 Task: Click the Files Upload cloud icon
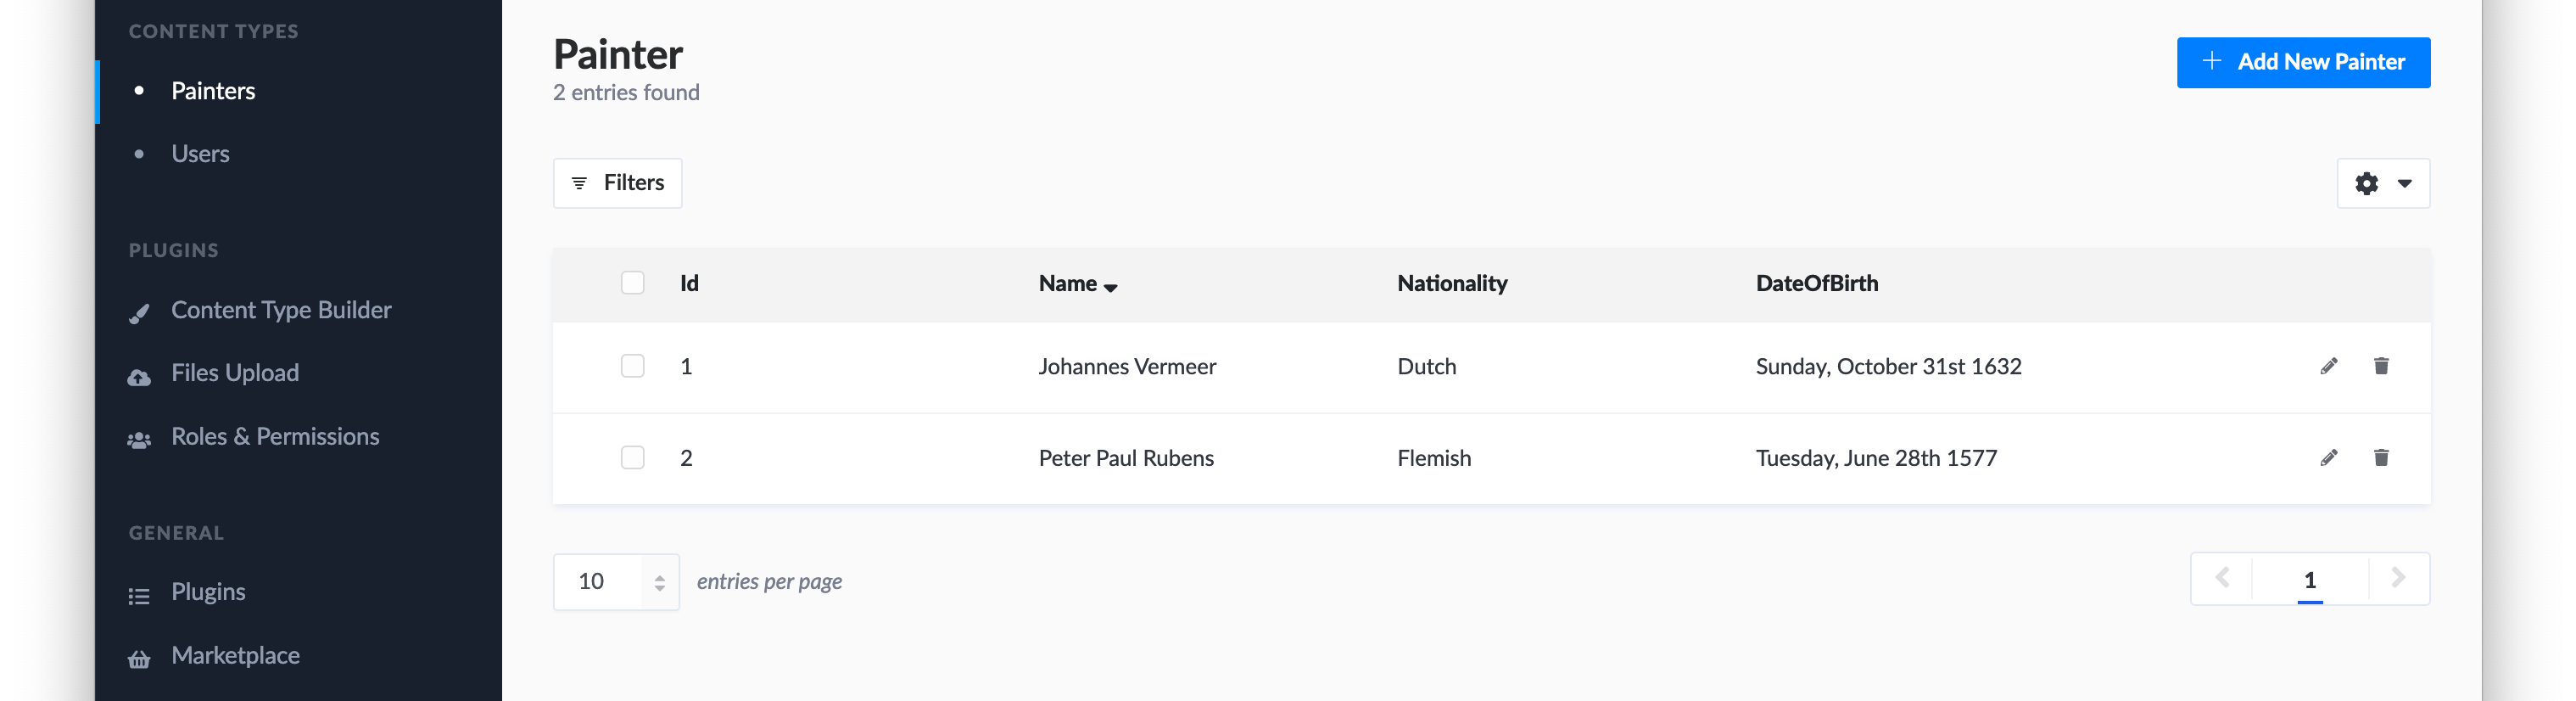[140, 377]
